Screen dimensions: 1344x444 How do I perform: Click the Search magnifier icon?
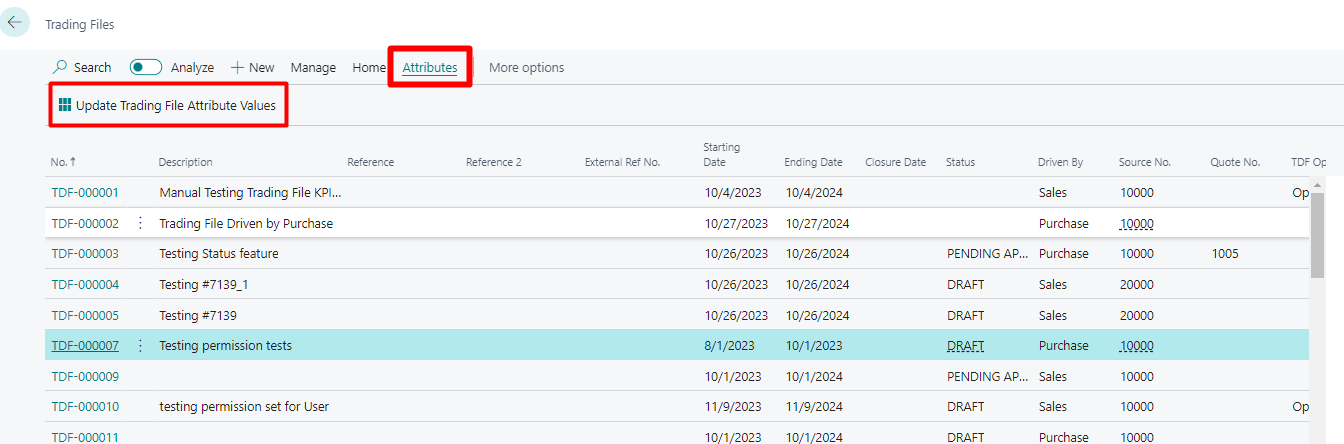click(x=60, y=67)
